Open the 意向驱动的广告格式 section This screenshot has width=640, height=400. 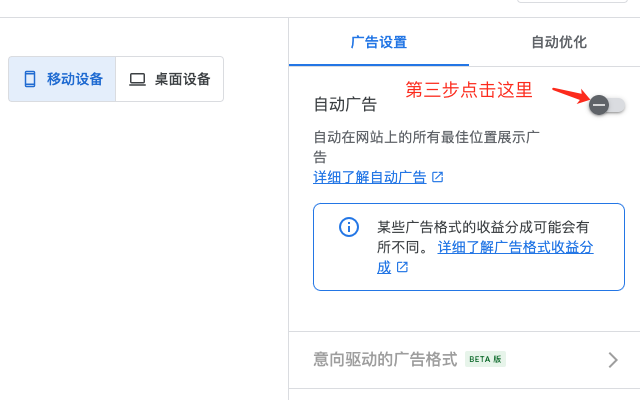pos(385,359)
